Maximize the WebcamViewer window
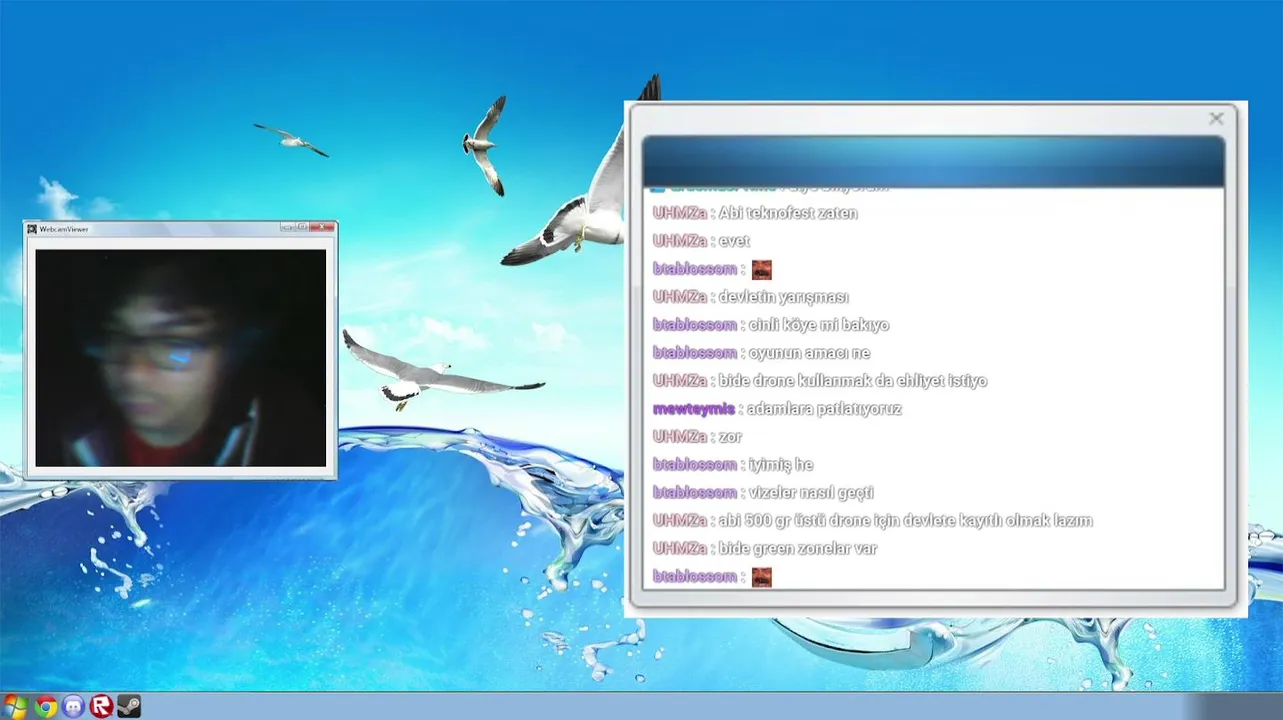Viewport: 1283px width, 720px height. pyautogui.click(x=302, y=227)
